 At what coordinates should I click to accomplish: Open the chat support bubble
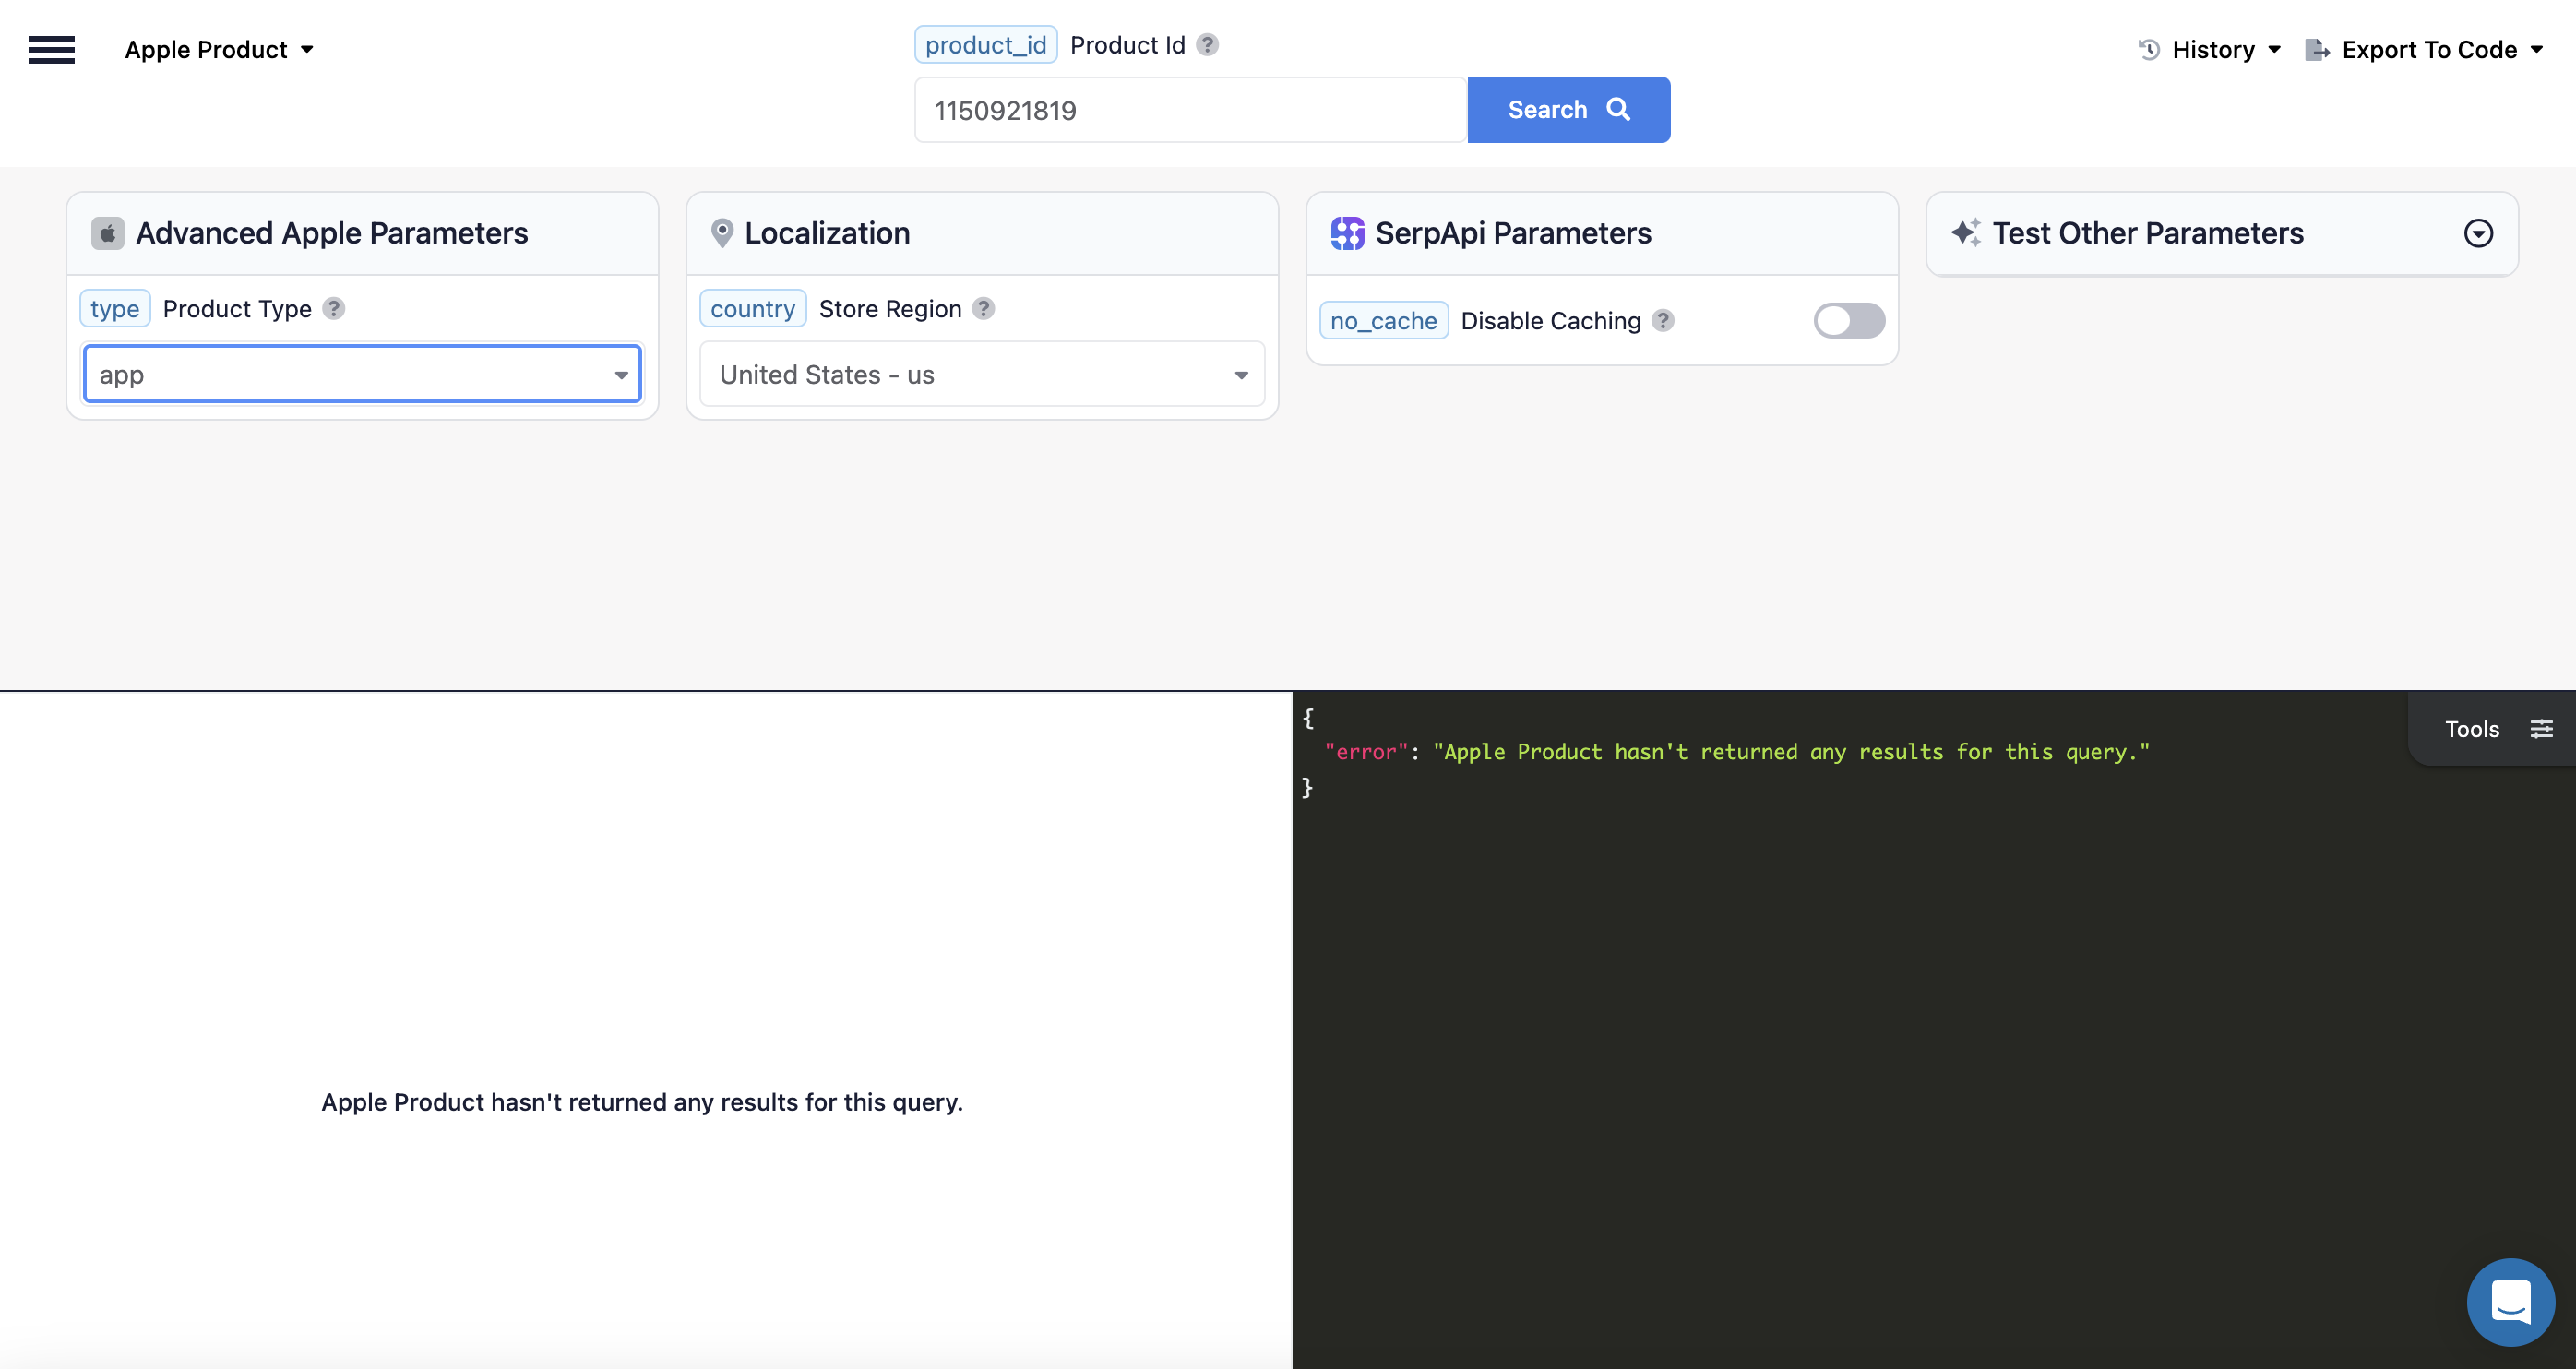(2510, 1301)
